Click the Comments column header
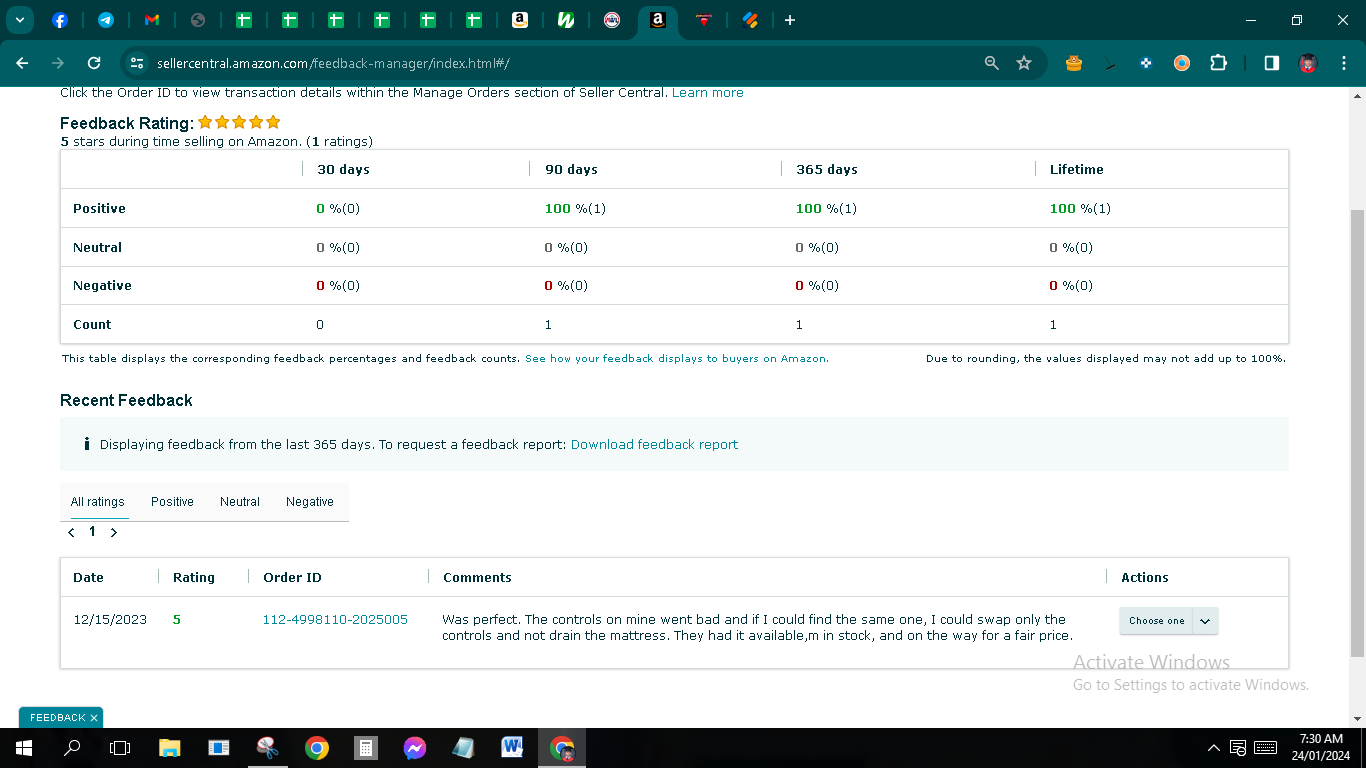The height and width of the screenshot is (768, 1366). pyautogui.click(x=477, y=577)
